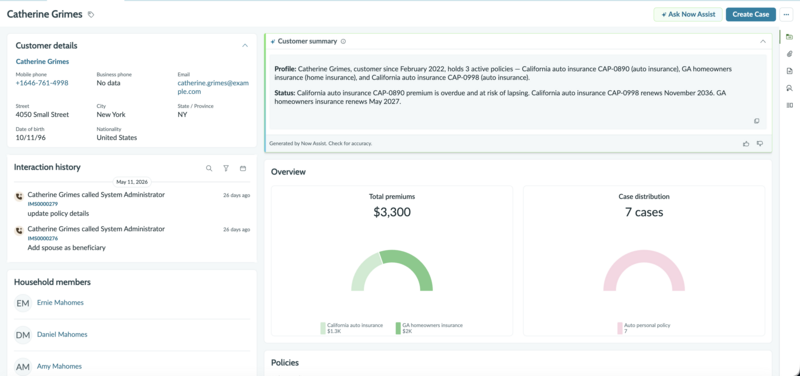
Task: Click the Auto personal policy legend swatch
Action: (x=620, y=328)
